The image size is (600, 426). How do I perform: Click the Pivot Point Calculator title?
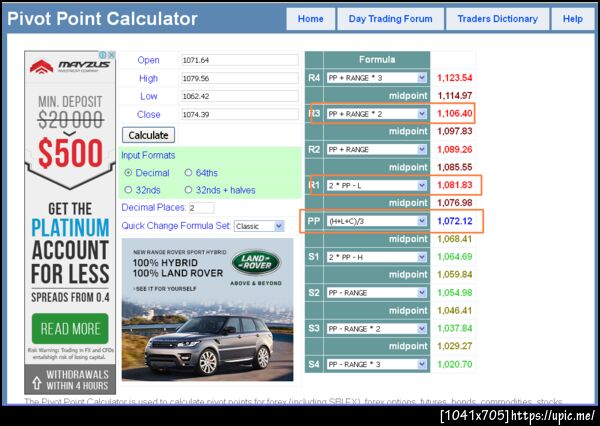click(102, 19)
